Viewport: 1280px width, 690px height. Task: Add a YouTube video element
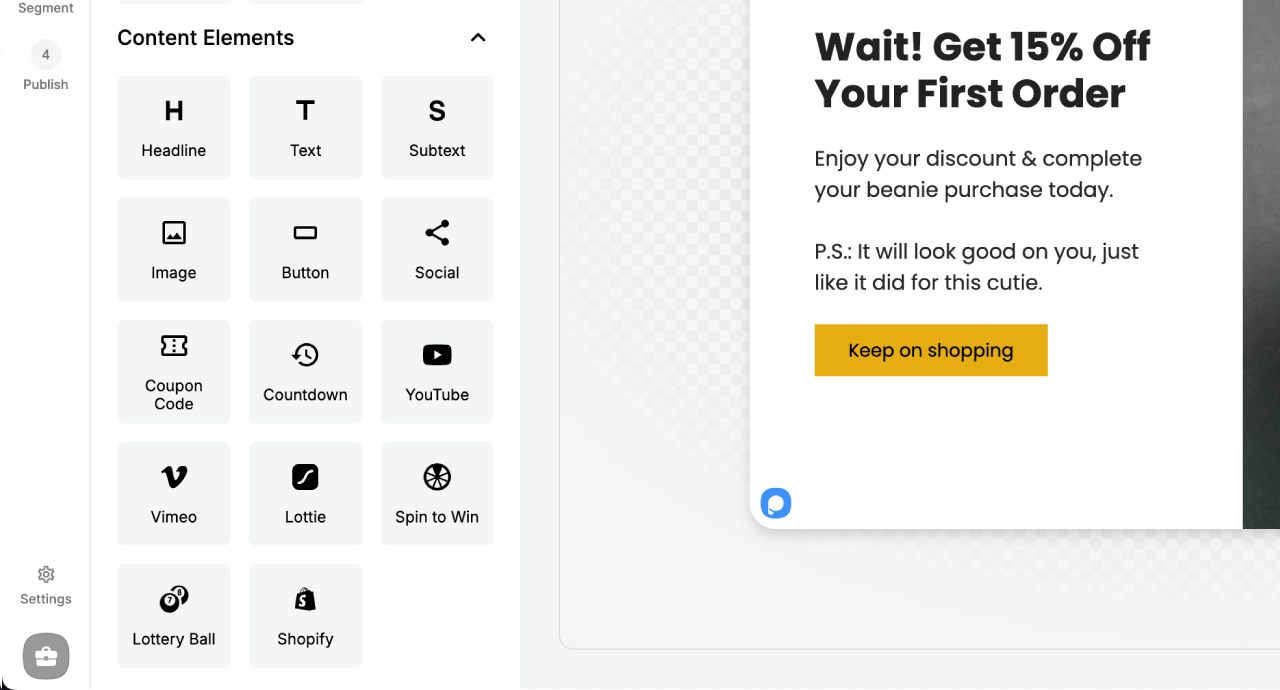[437, 372]
